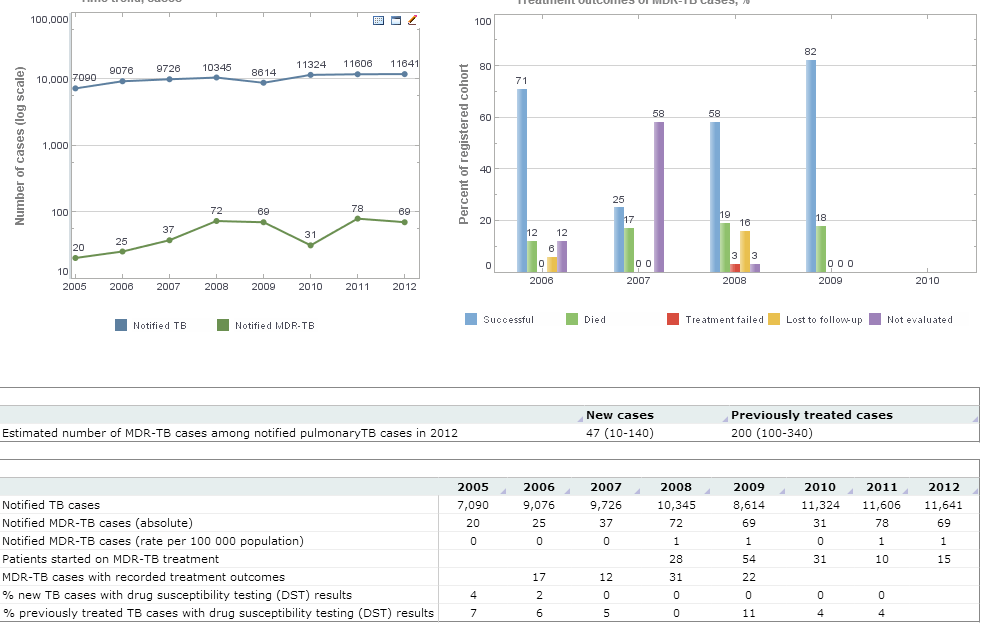Screen dimensions: 991x636
Task: Click the Notified MDR-TB cases (absolute) row label
Action: (97, 523)
